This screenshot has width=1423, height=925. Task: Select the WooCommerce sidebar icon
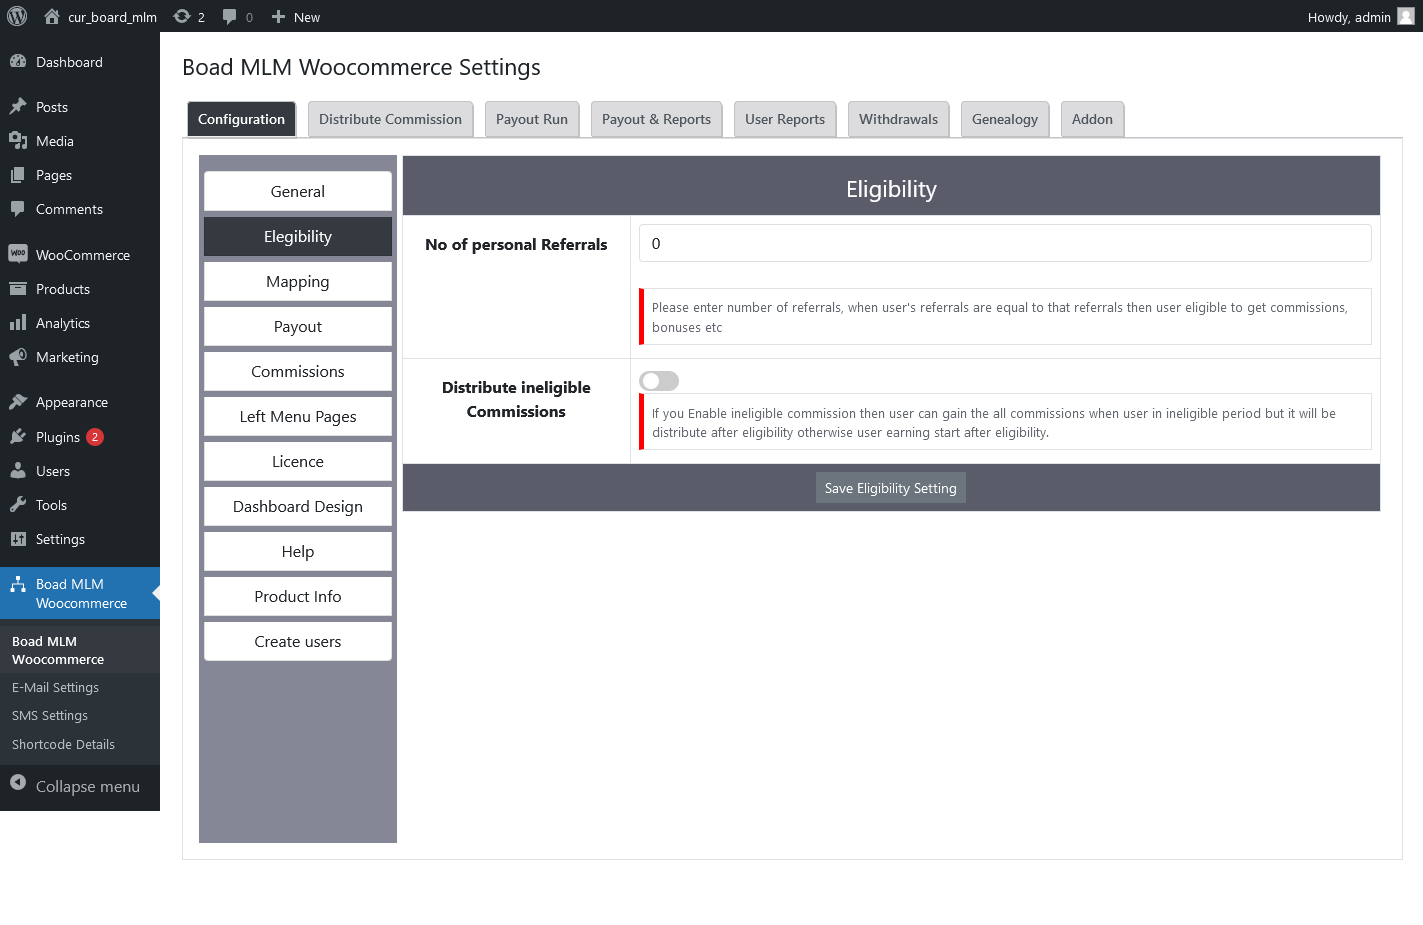pos(20,254)
